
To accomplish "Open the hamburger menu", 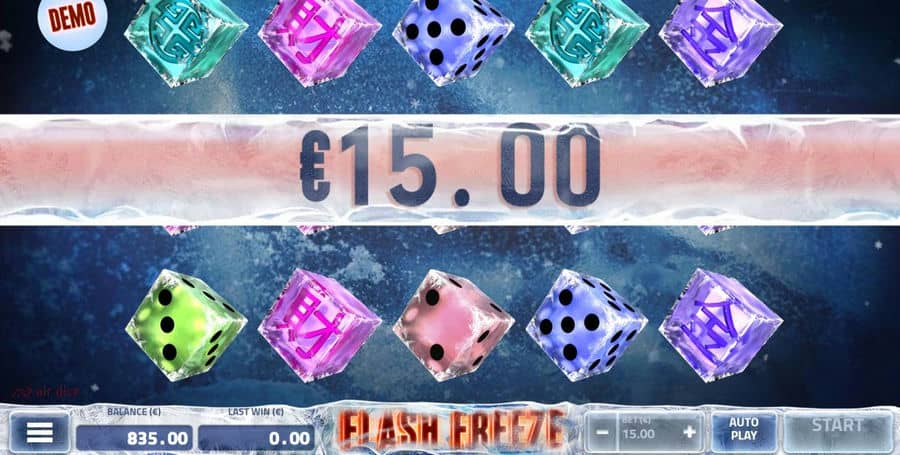I will coord(40,433).
